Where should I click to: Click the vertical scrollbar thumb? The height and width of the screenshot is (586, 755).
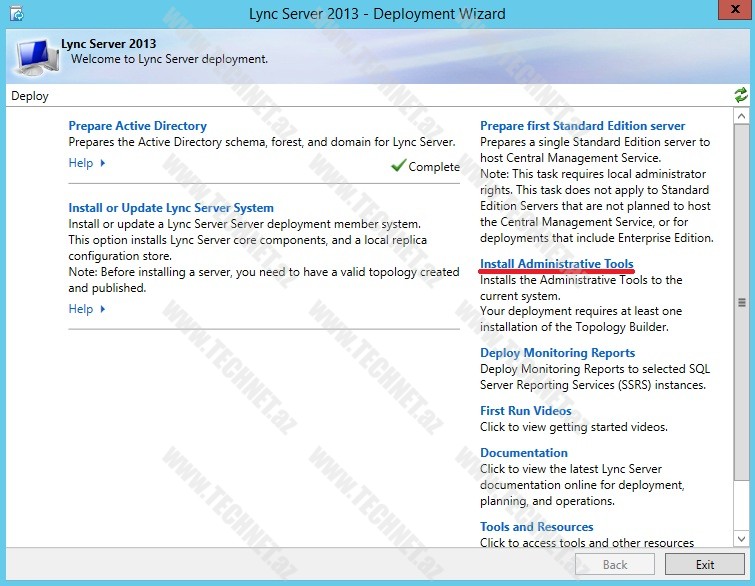pyautogui.click(x=741, y=302)
